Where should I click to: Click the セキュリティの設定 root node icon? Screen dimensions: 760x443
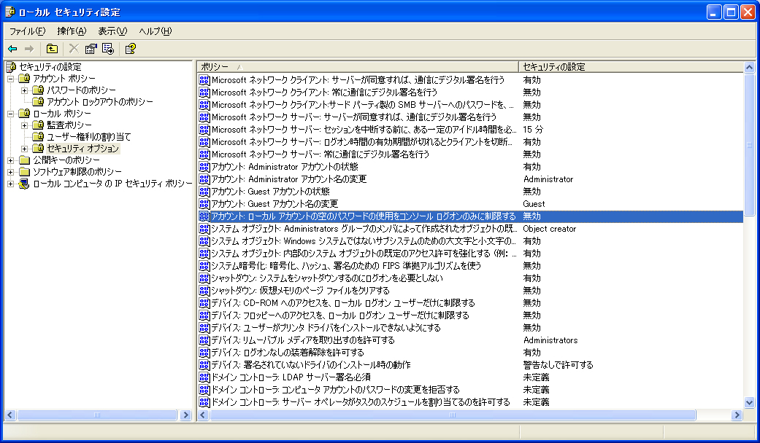click(11, 67)
